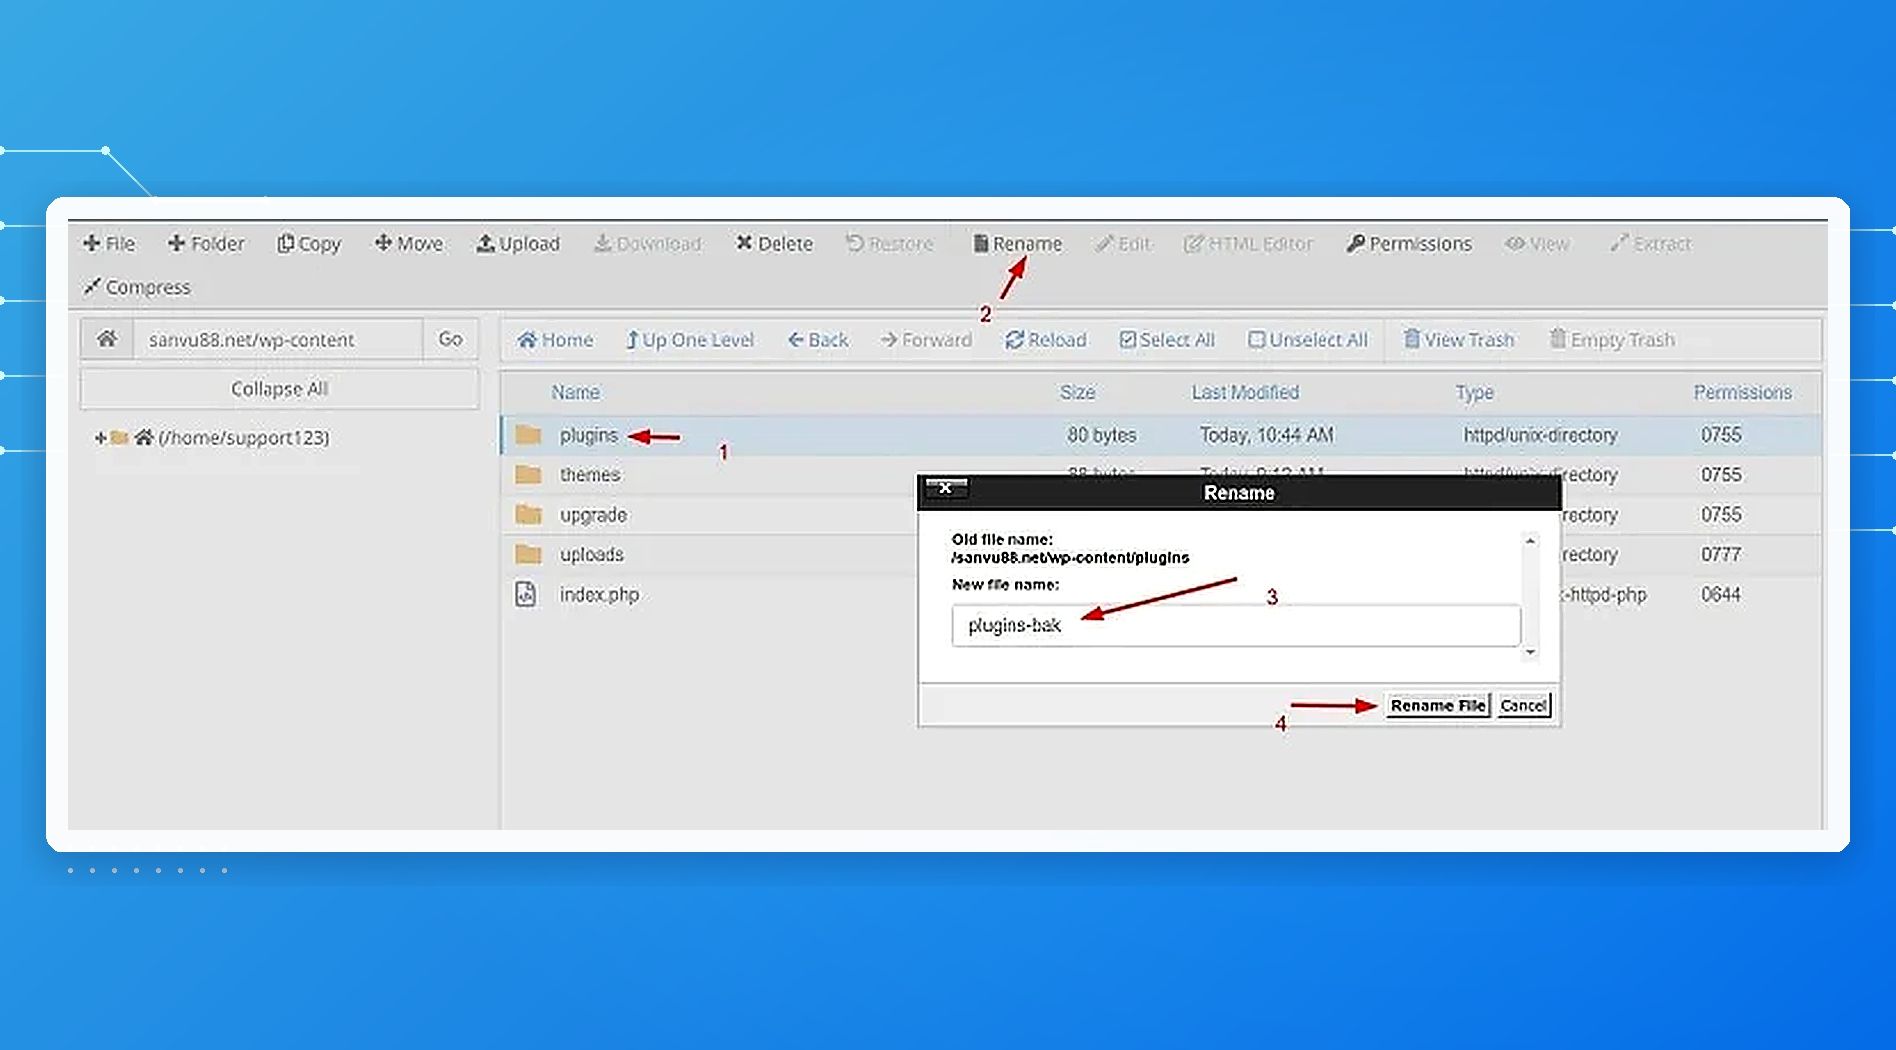Click the View toolbar item

(x=1537, y=243)
